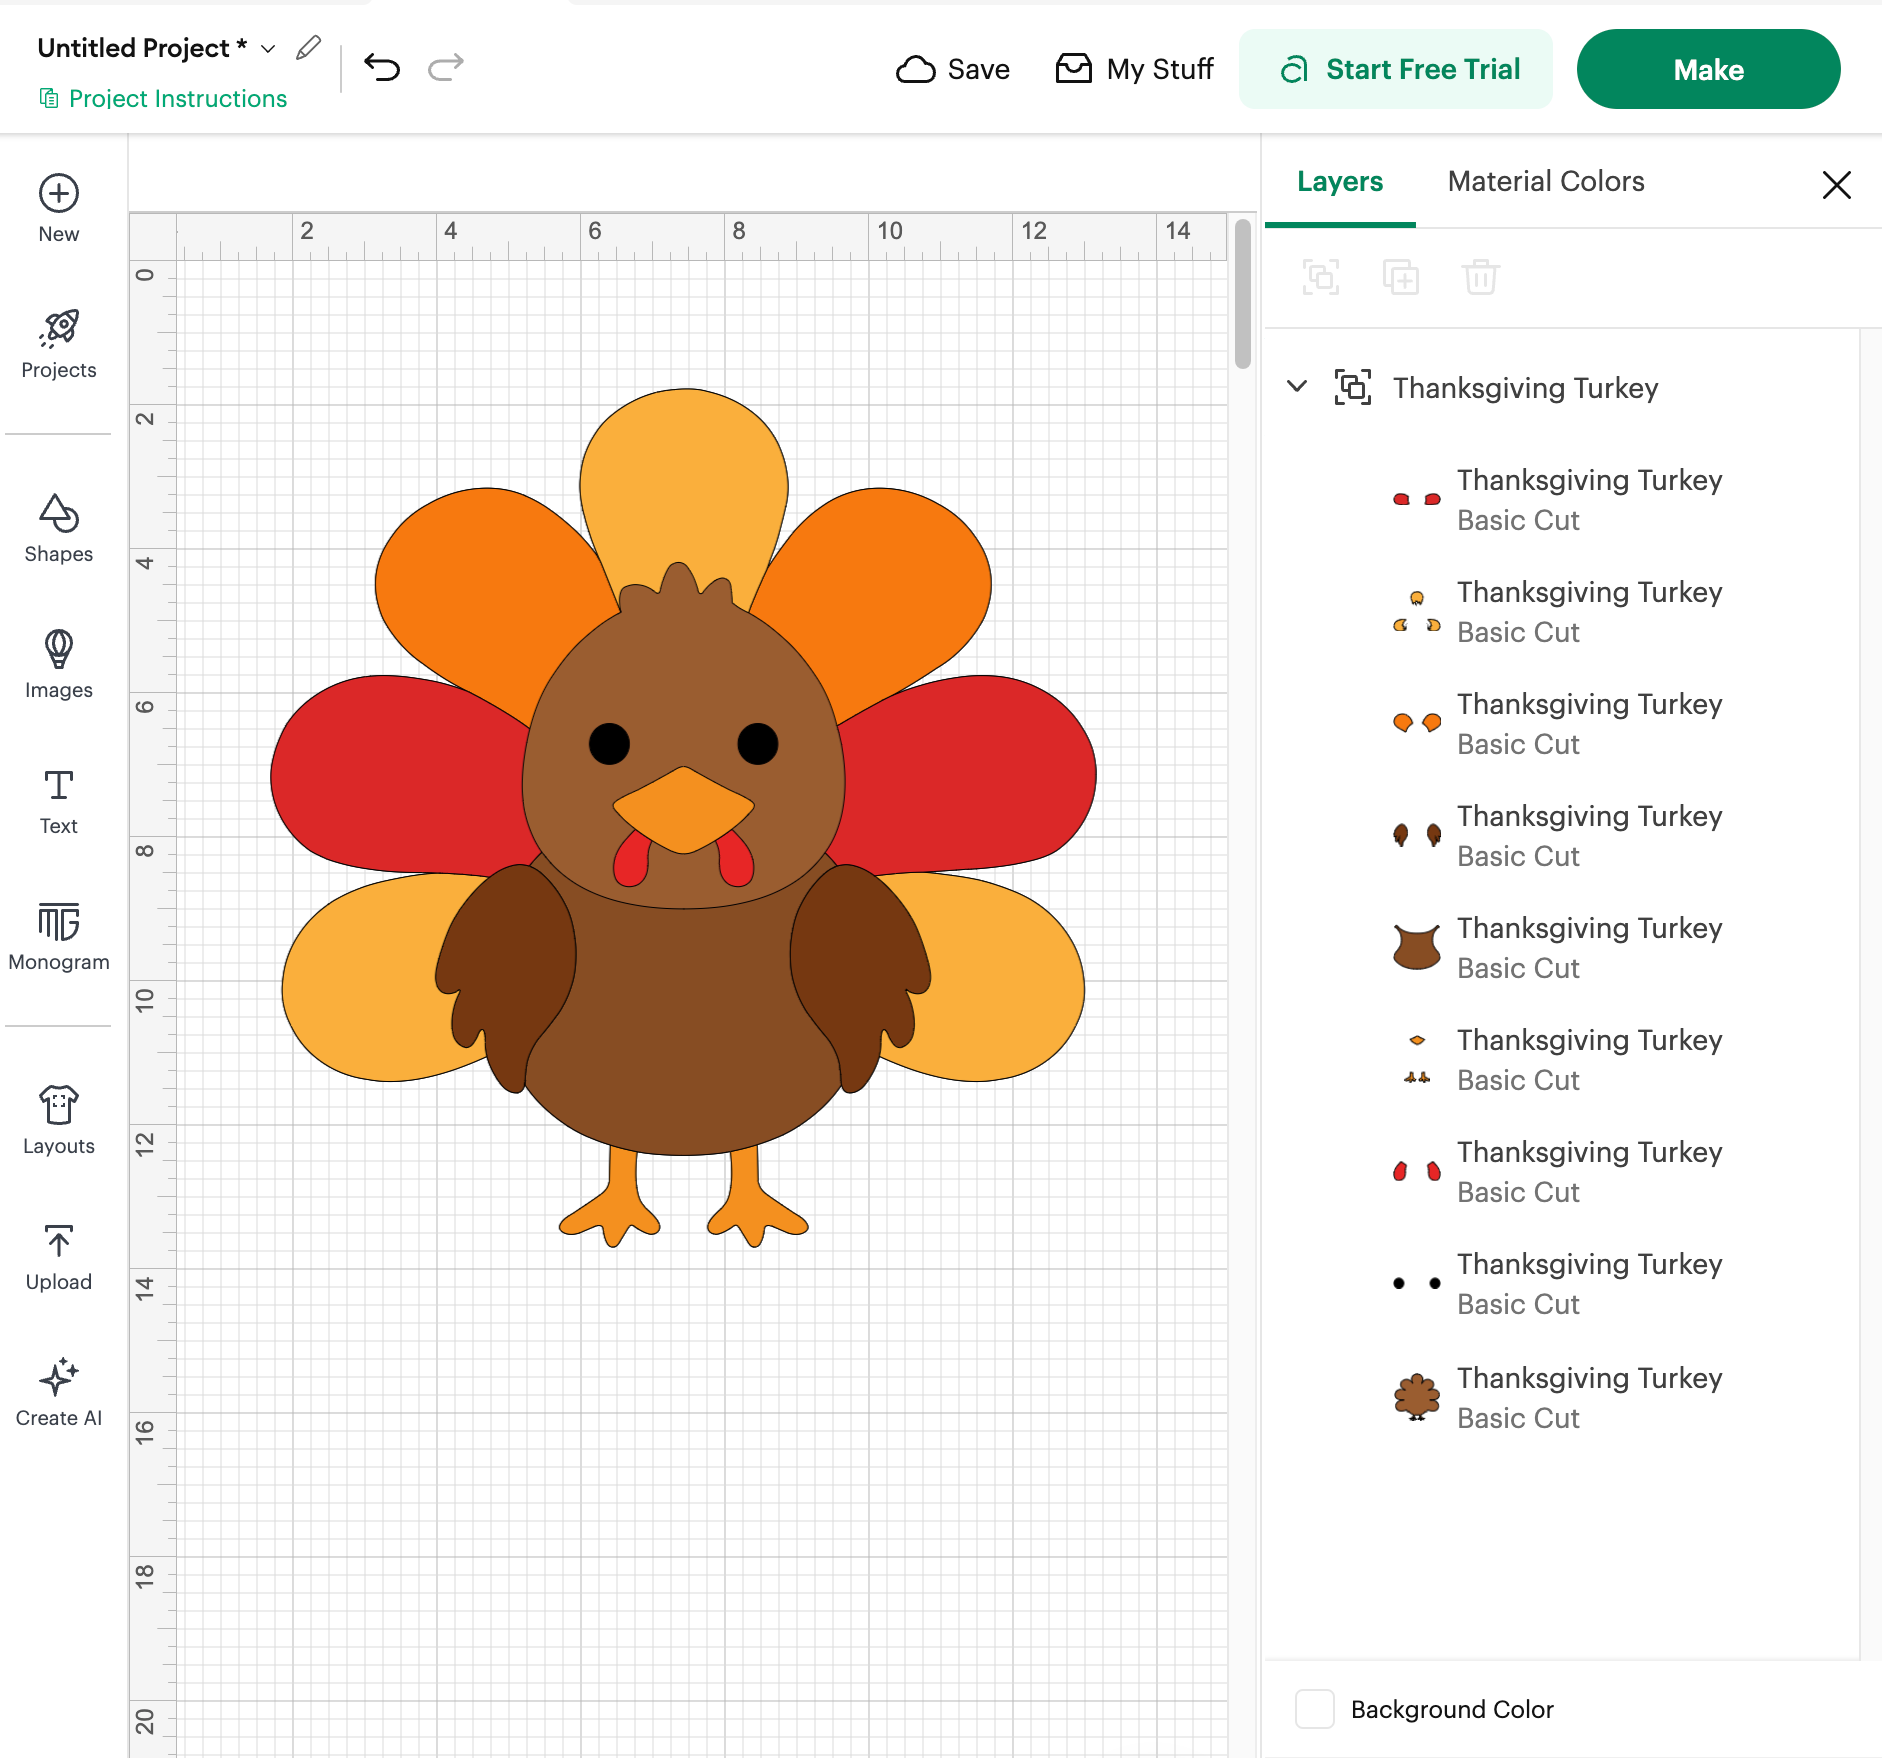Click the New canvas icon
This screenshot has height=1758, width=1882.
click(59, 194)
